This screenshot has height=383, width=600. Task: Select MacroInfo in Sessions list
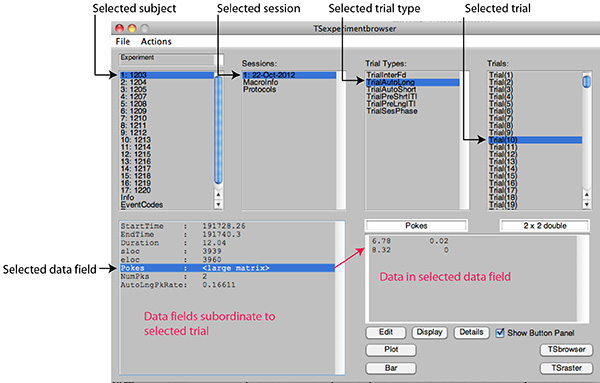[289, 82]
